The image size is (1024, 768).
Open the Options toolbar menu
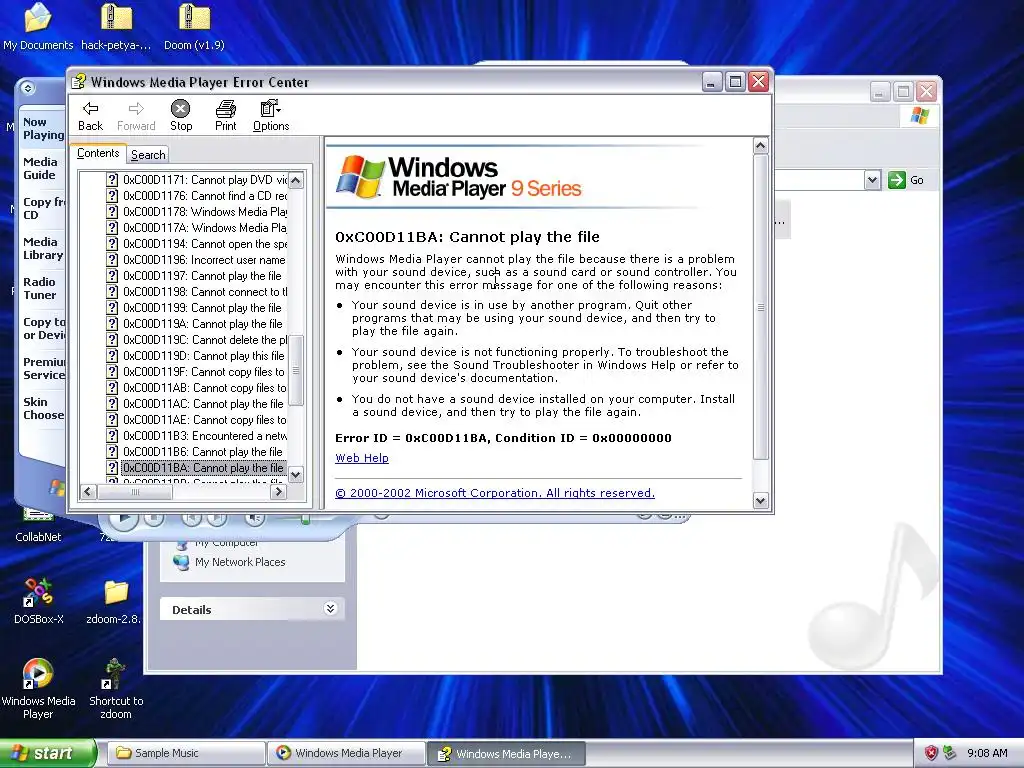270,116
